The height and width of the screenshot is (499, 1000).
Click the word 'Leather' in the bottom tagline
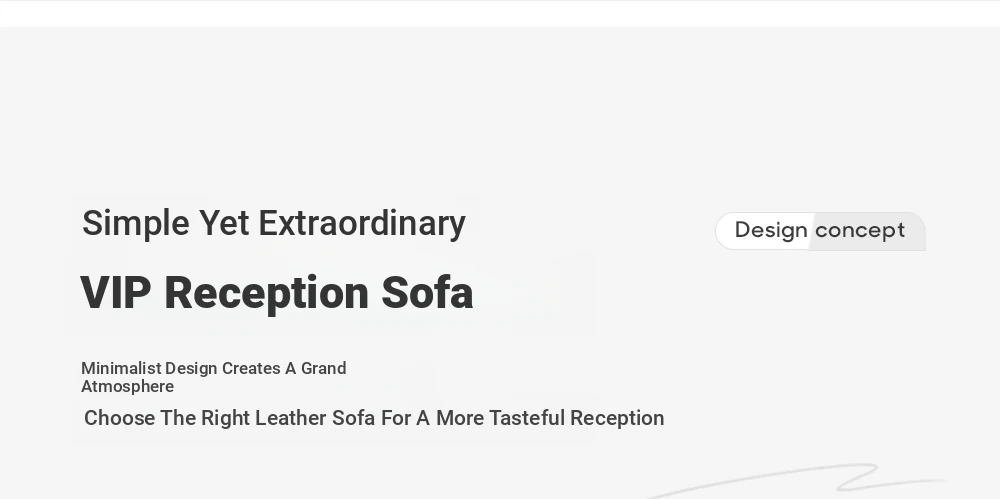click(x=291, y=418)
